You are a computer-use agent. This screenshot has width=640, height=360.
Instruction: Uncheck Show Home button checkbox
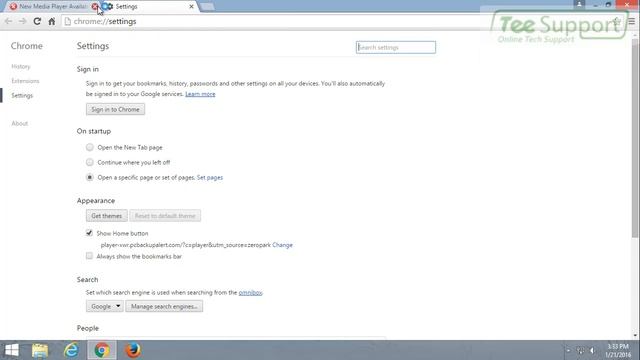coord(89,233)
